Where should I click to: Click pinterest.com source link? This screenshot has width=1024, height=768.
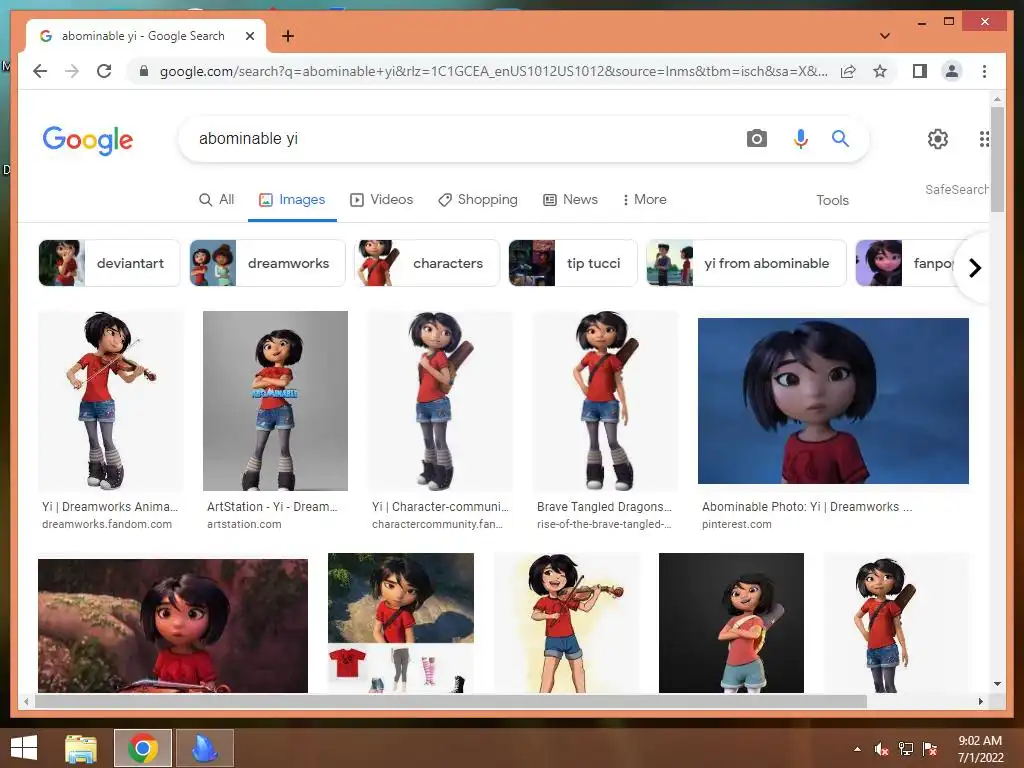point(737,524)
